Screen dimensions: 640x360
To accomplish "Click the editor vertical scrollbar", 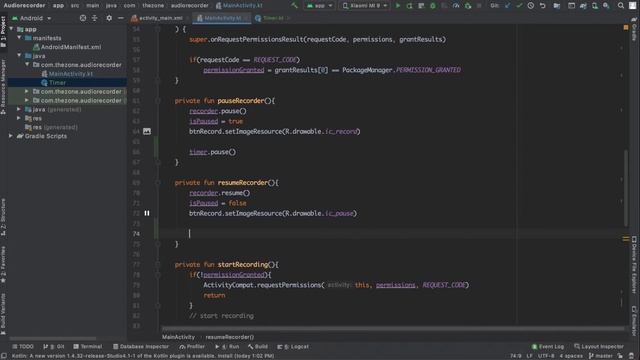I will click(x=626, y=188).
